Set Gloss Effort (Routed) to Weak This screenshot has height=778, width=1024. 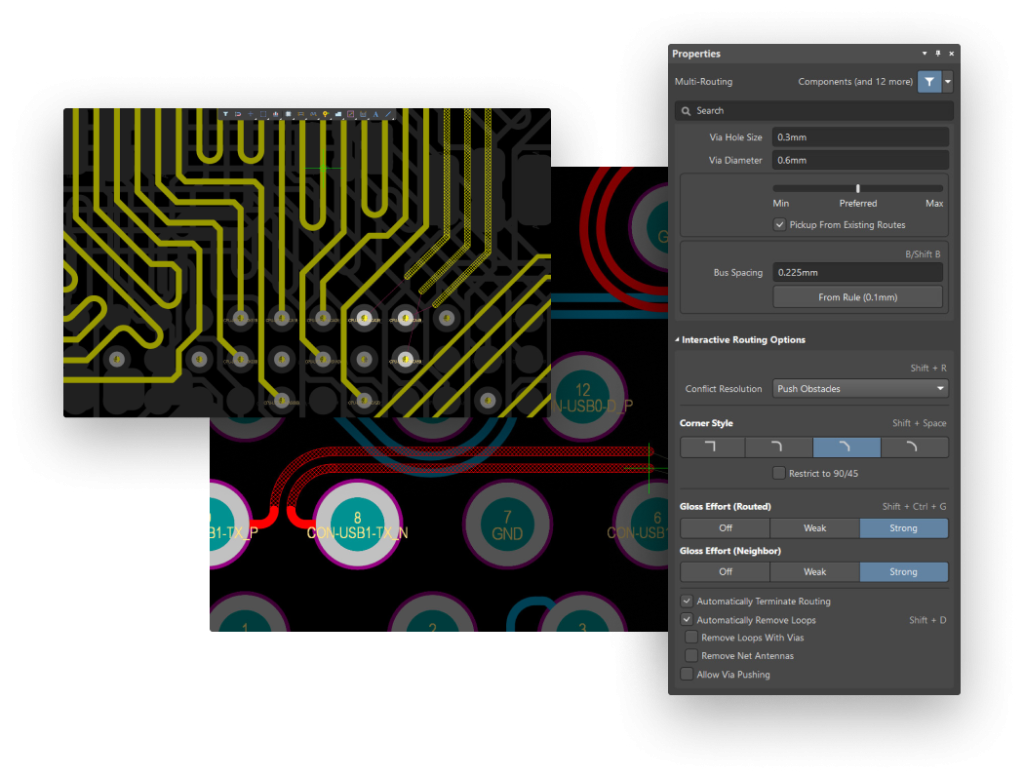pyautogui.click(x=814, y=528)
